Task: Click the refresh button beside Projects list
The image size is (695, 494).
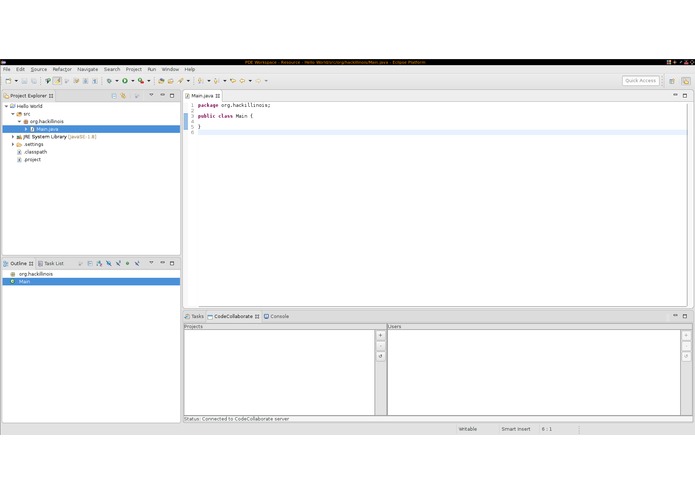Action: coord(380,356)
